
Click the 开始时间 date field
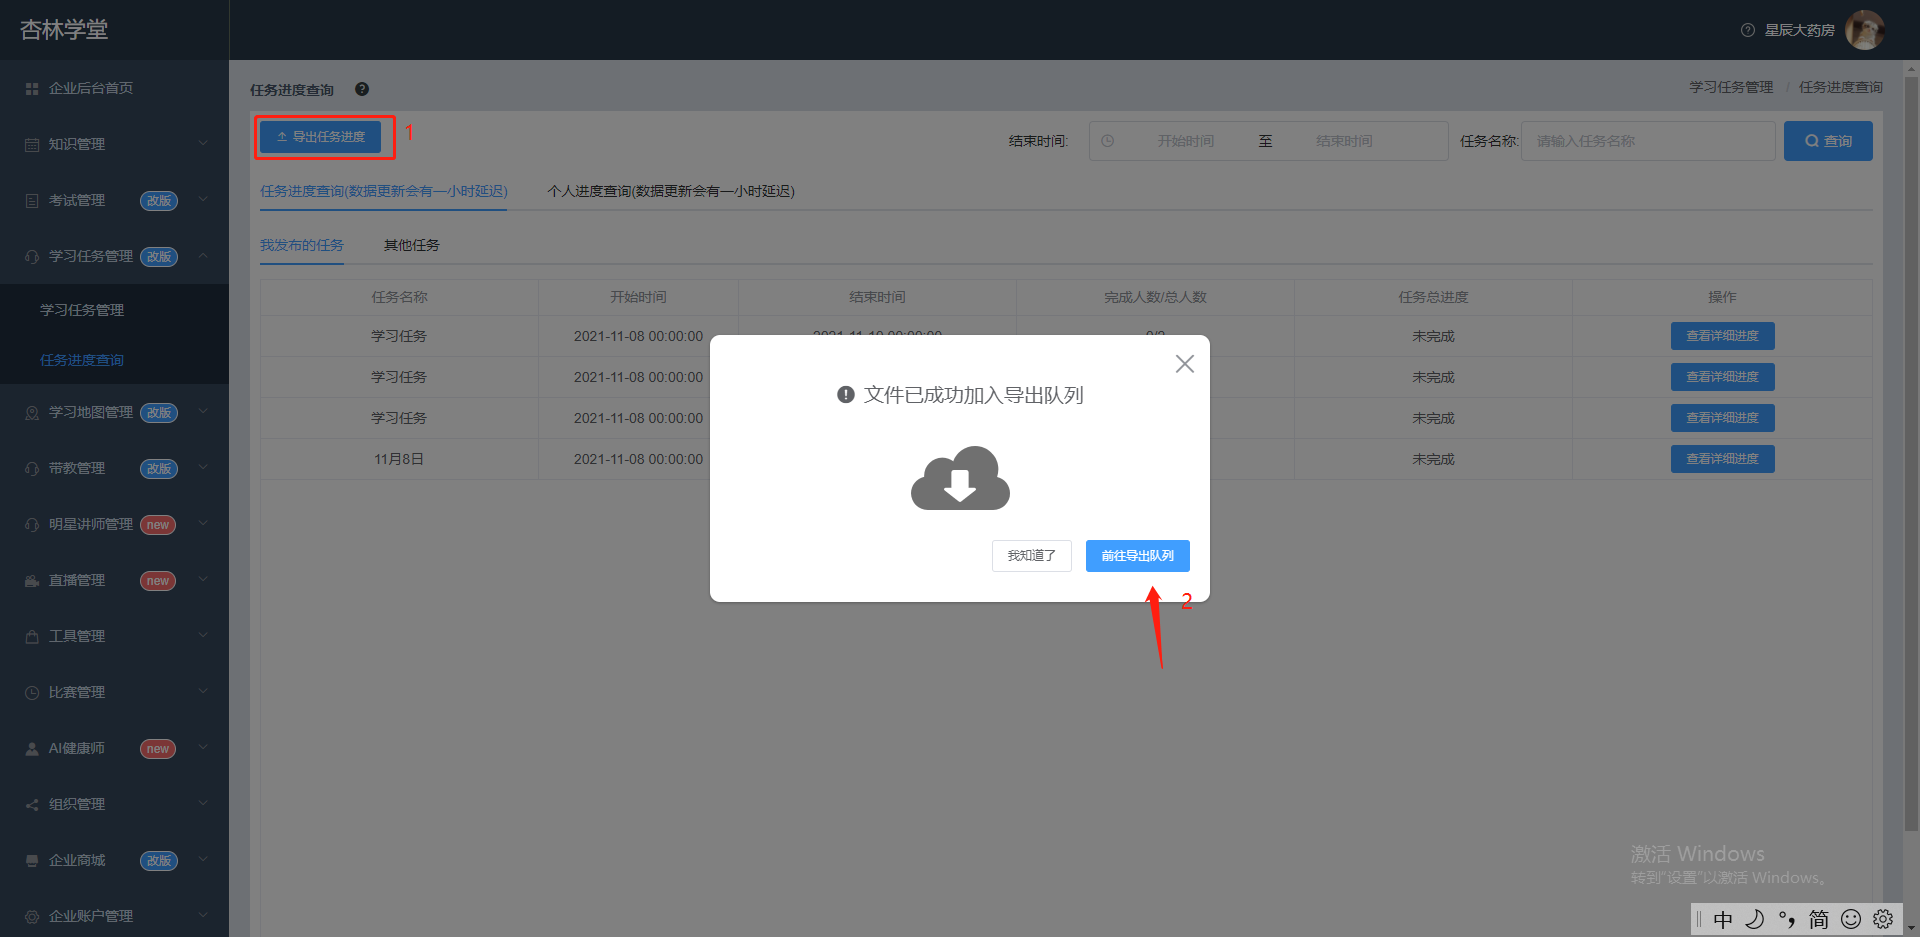1186,141
